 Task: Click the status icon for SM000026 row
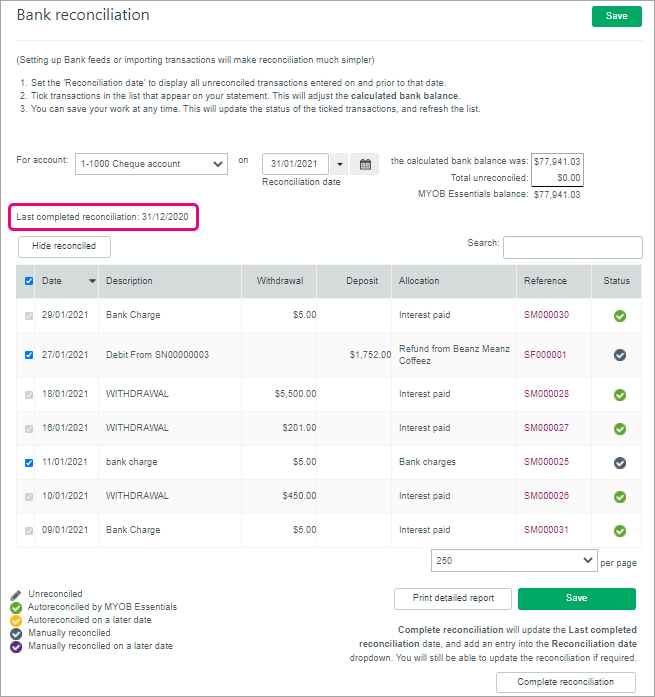tap(619, 496)
